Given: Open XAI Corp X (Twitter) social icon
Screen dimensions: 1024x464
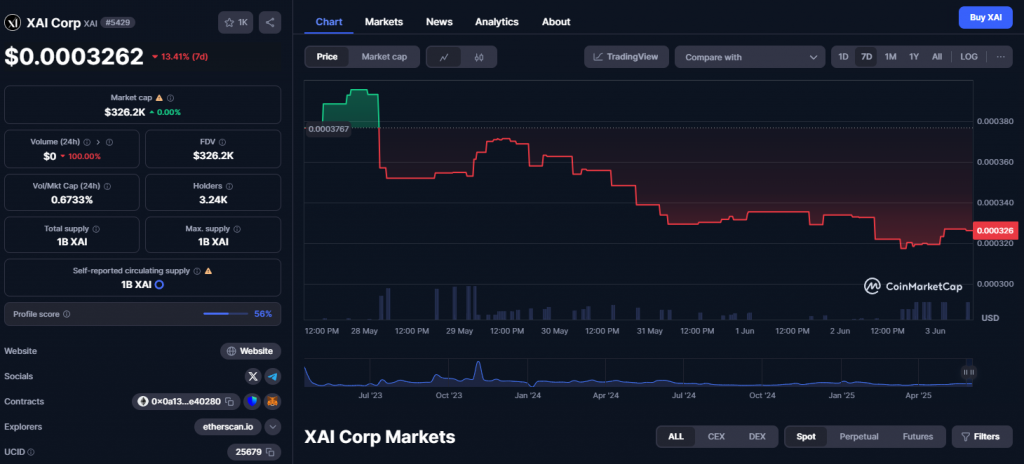Looking at the screenshot, I should (253, 376).
